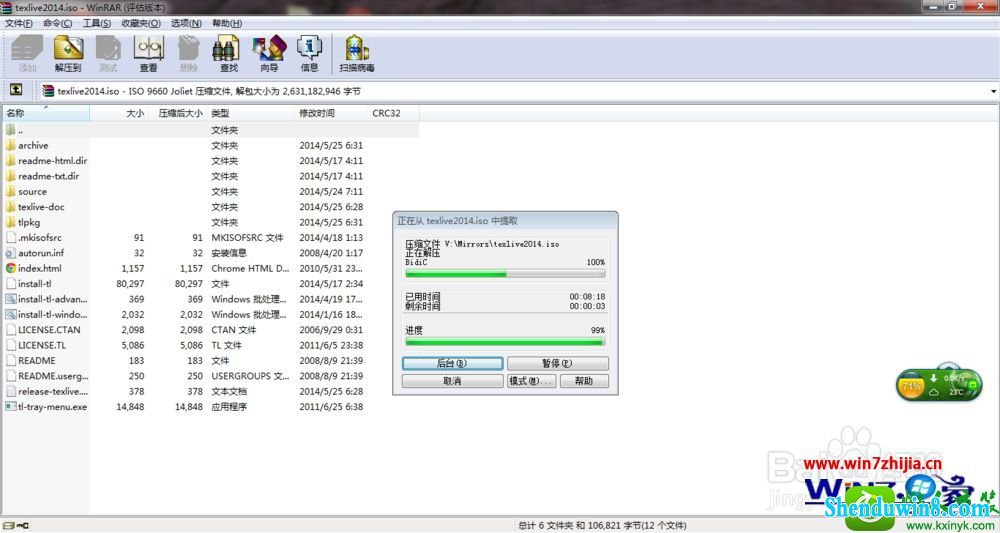
Task: Select the source folder
Action: pos(27,191)
